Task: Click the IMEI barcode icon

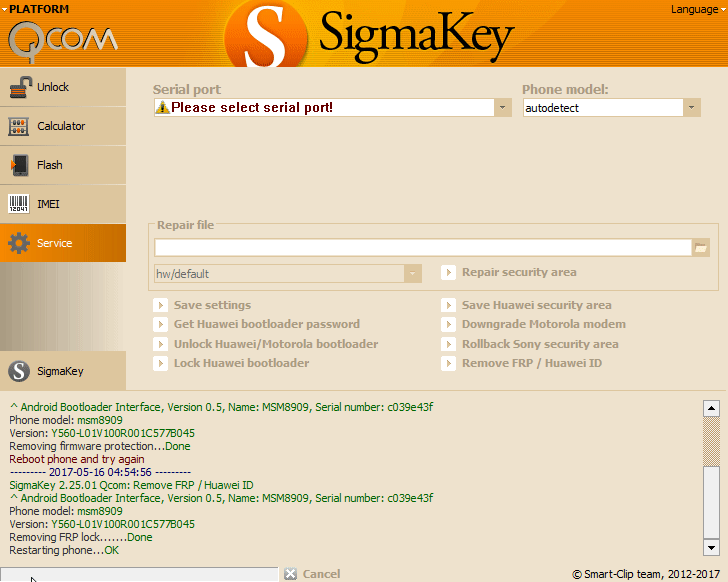Action: click(19, 204)
